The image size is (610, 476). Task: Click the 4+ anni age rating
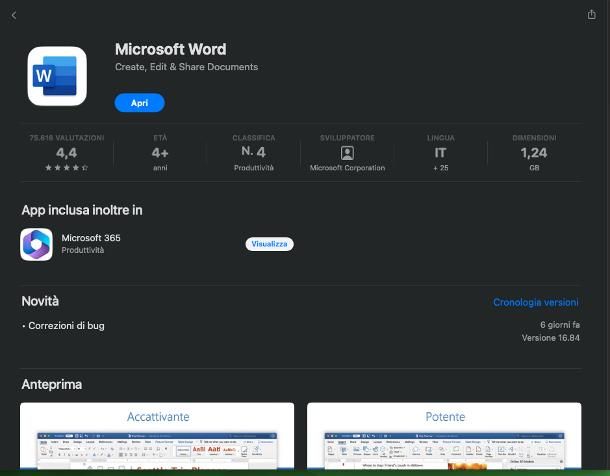(x=160, y=153)
